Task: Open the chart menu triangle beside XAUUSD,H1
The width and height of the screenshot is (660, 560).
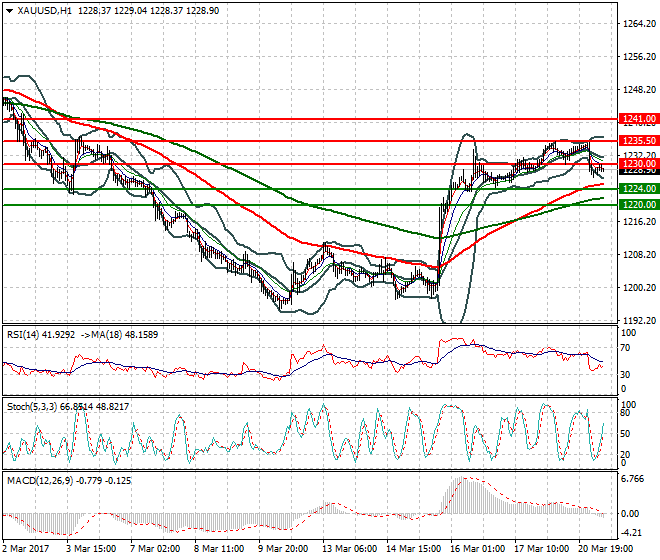Action: coord(9,11)
